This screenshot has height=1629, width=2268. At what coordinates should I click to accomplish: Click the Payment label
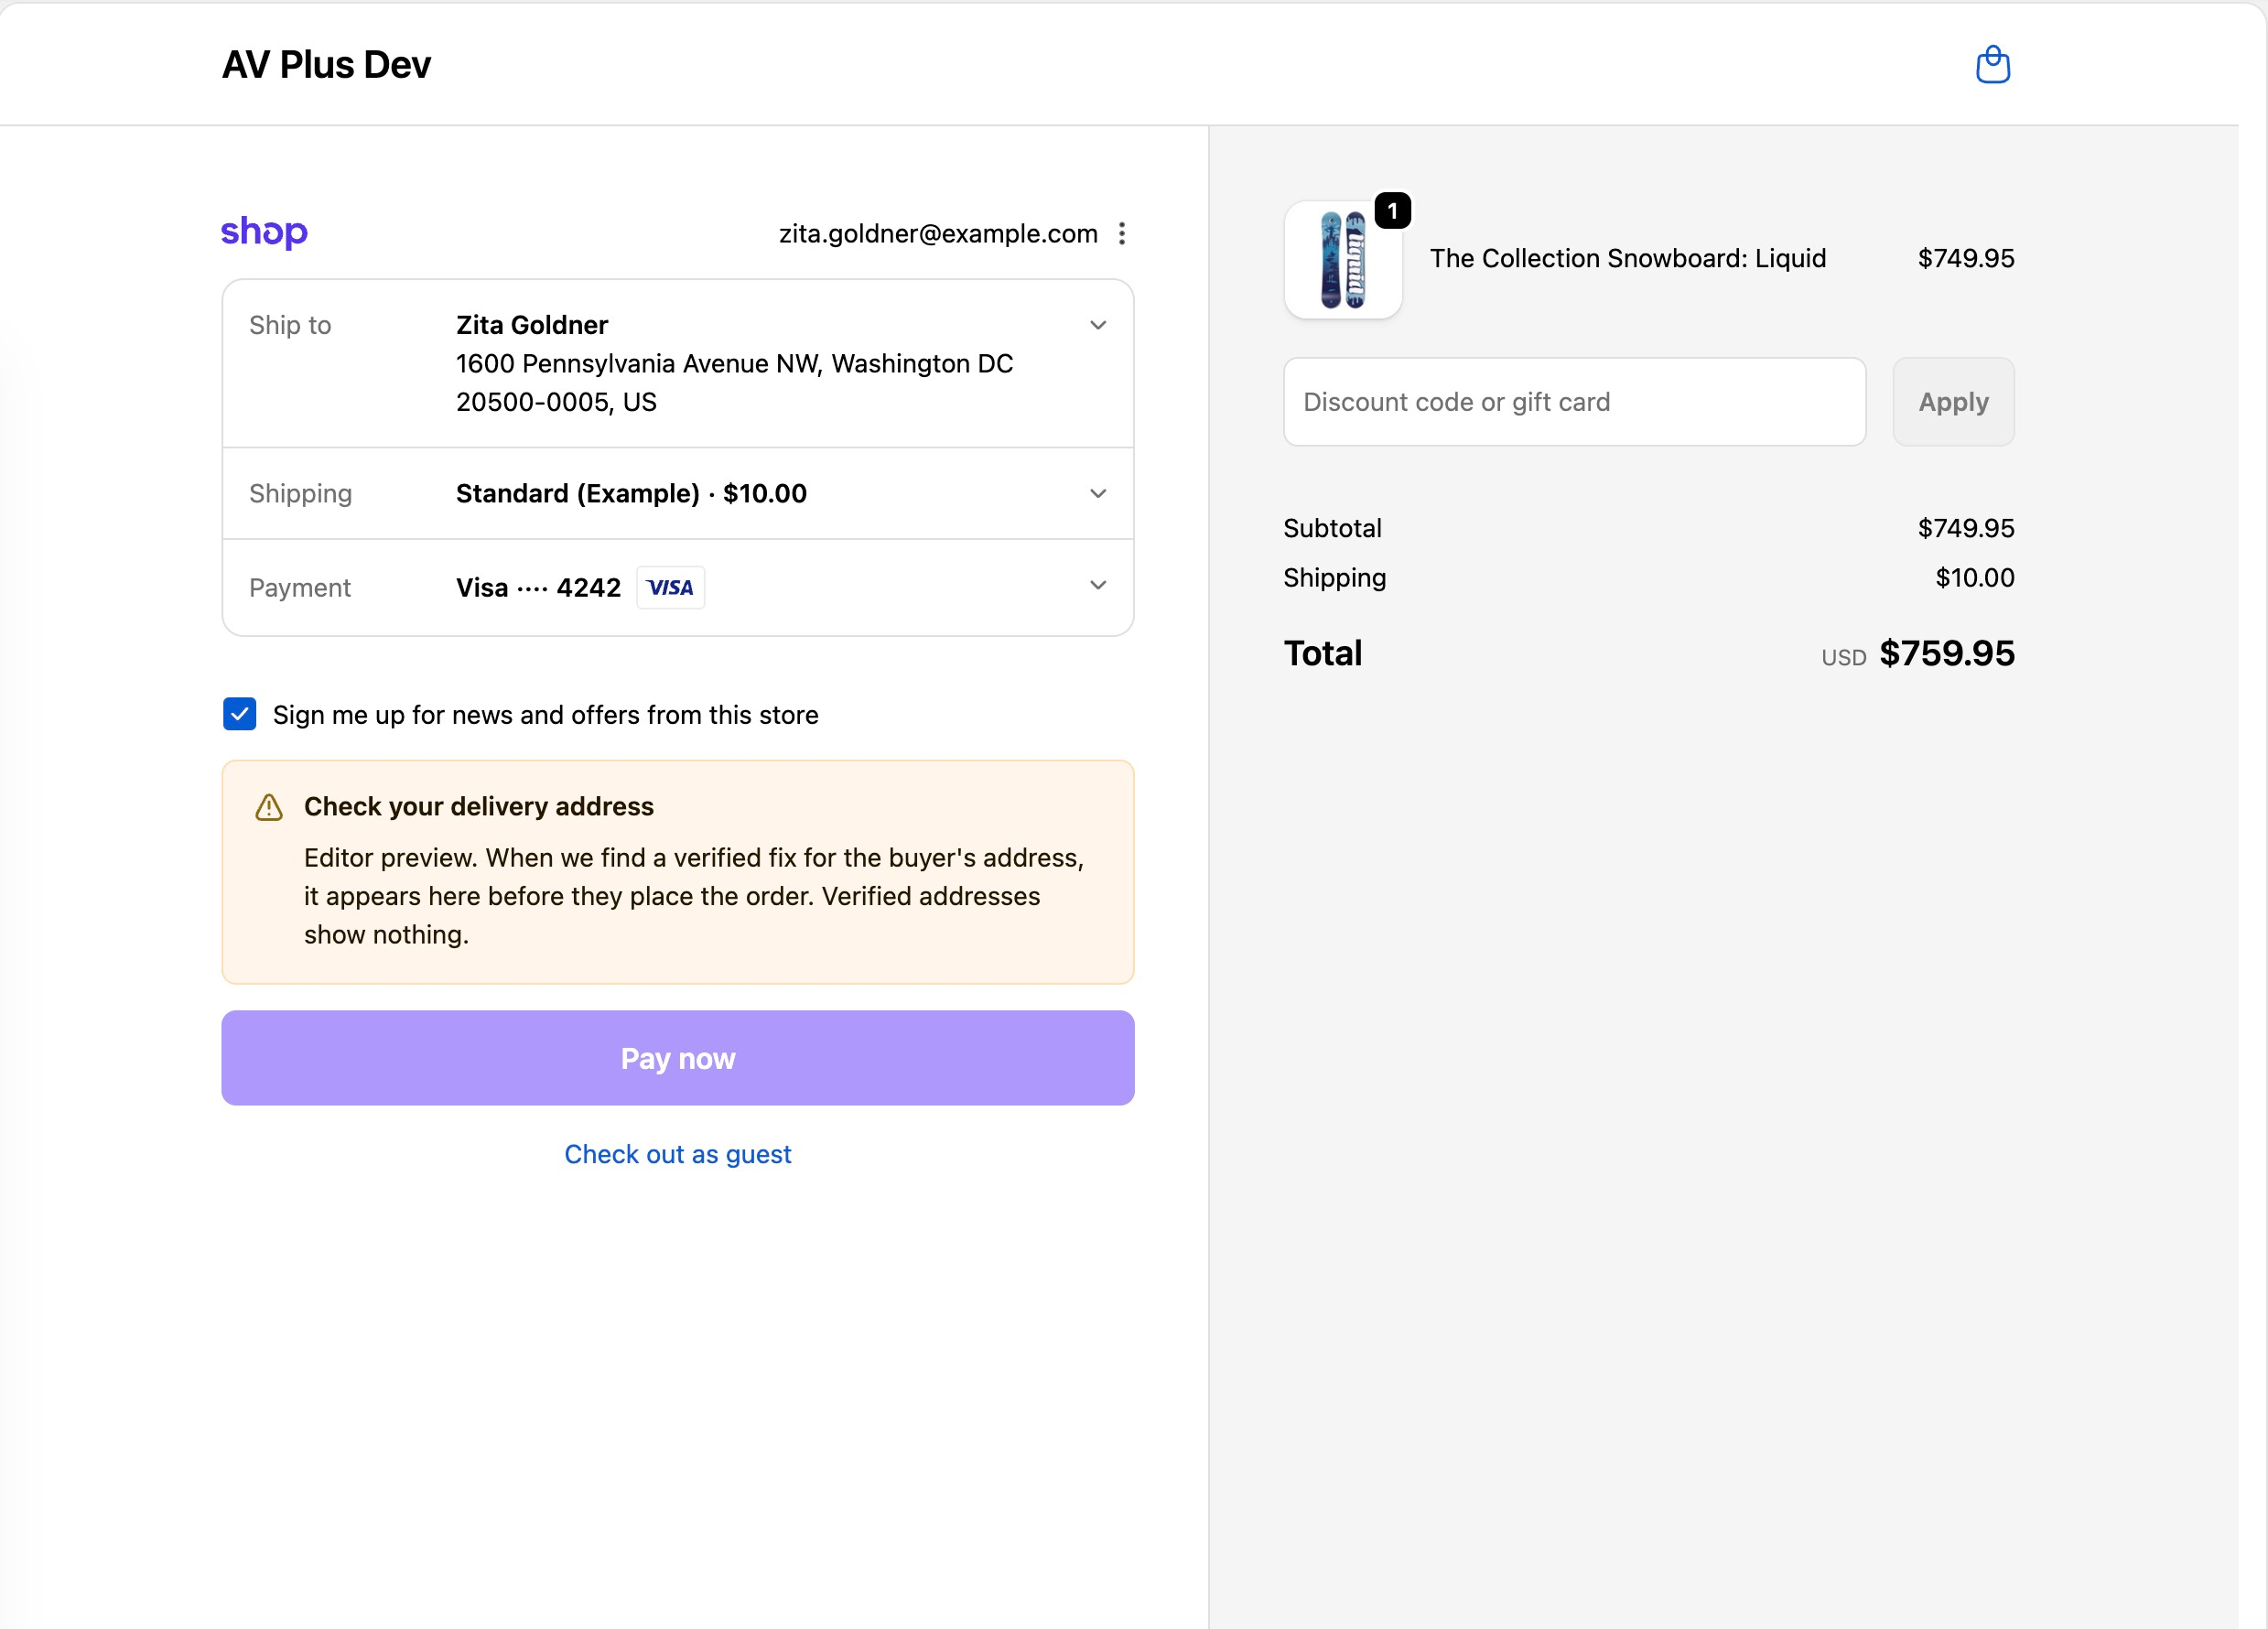pos(300,587)
